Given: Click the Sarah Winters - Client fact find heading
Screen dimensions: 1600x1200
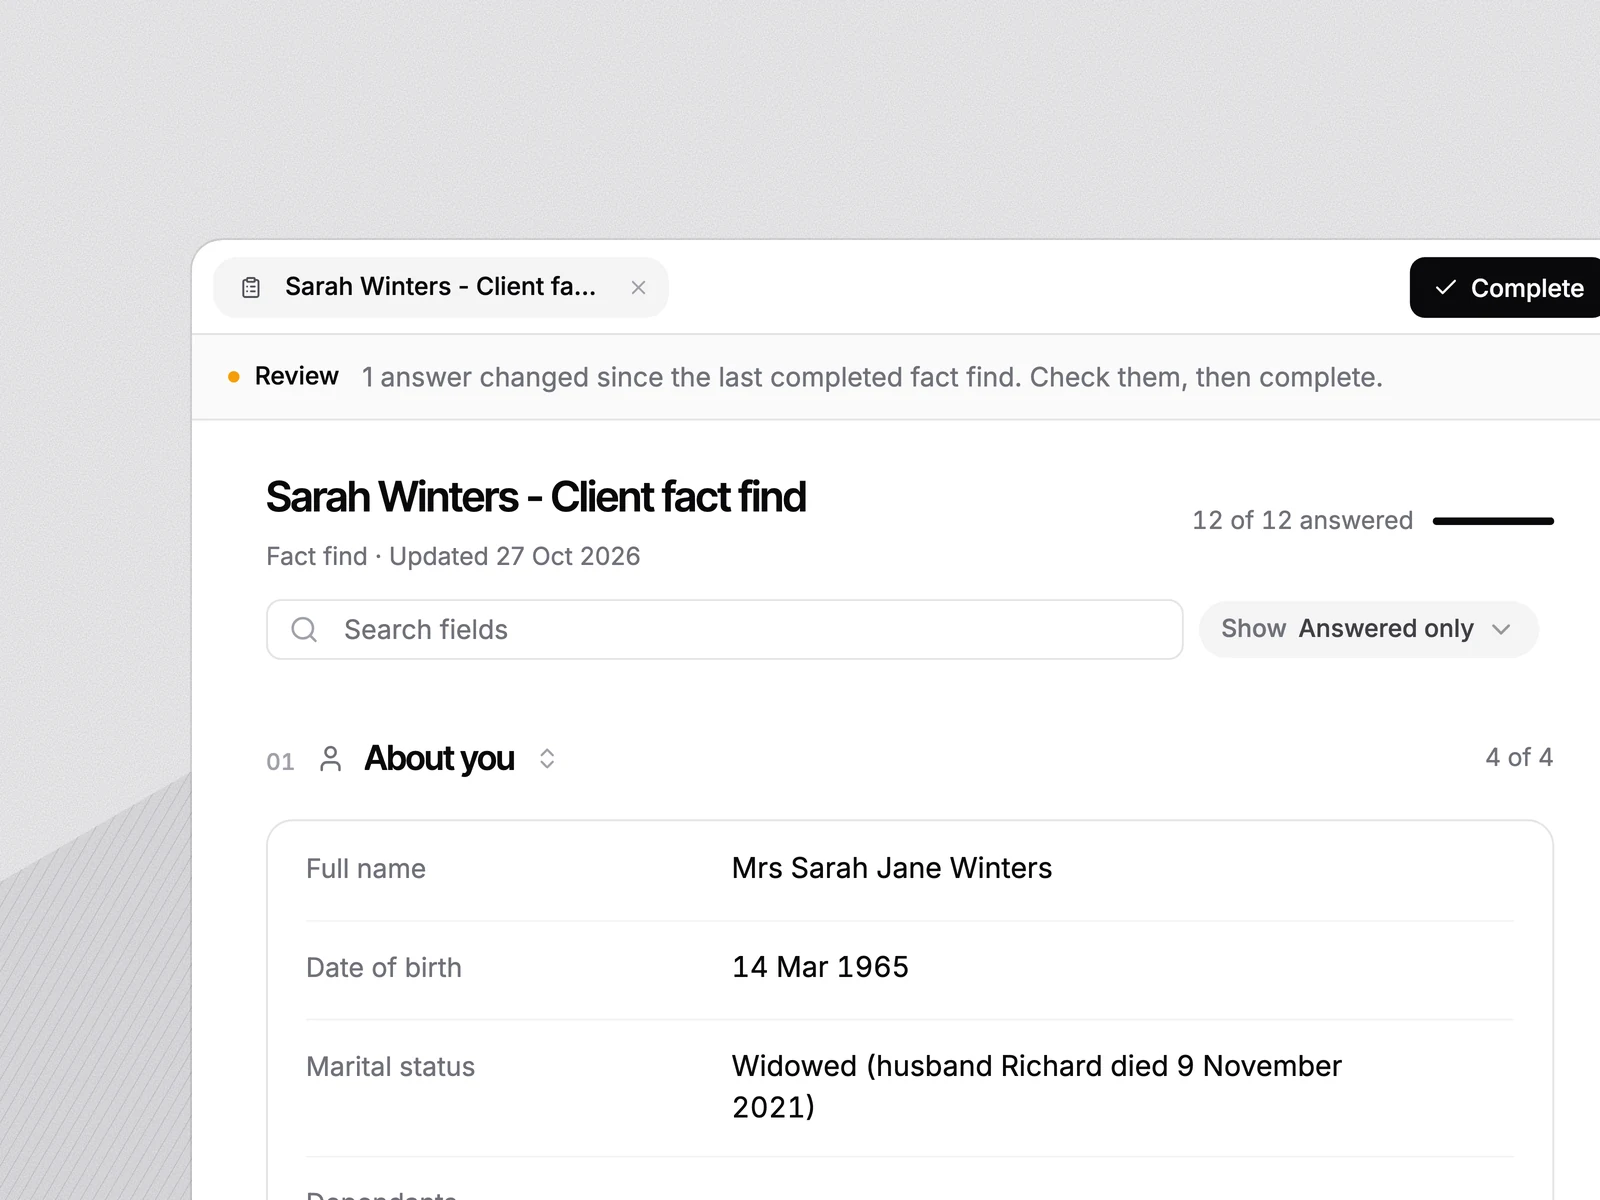Looking at the screenshot, I should click(536, 497).
